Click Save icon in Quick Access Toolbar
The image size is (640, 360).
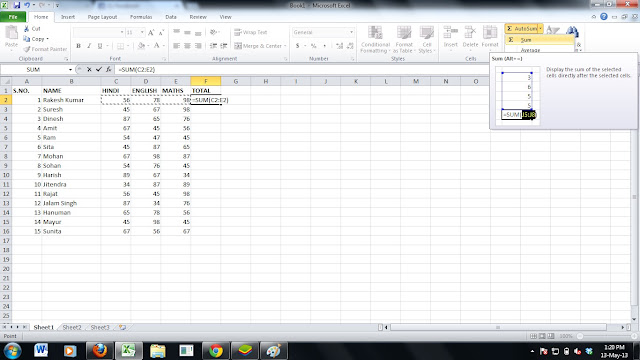pos(17,5)
